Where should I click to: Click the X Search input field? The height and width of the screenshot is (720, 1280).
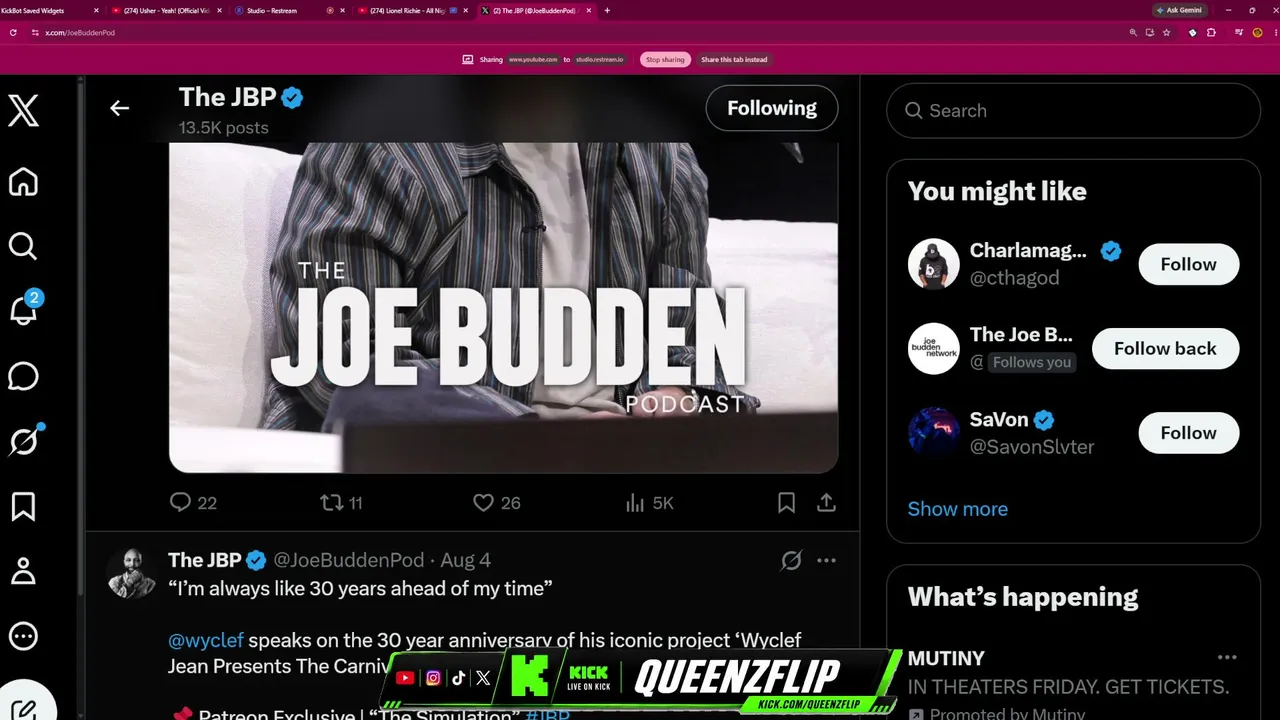click(1073, 110)
